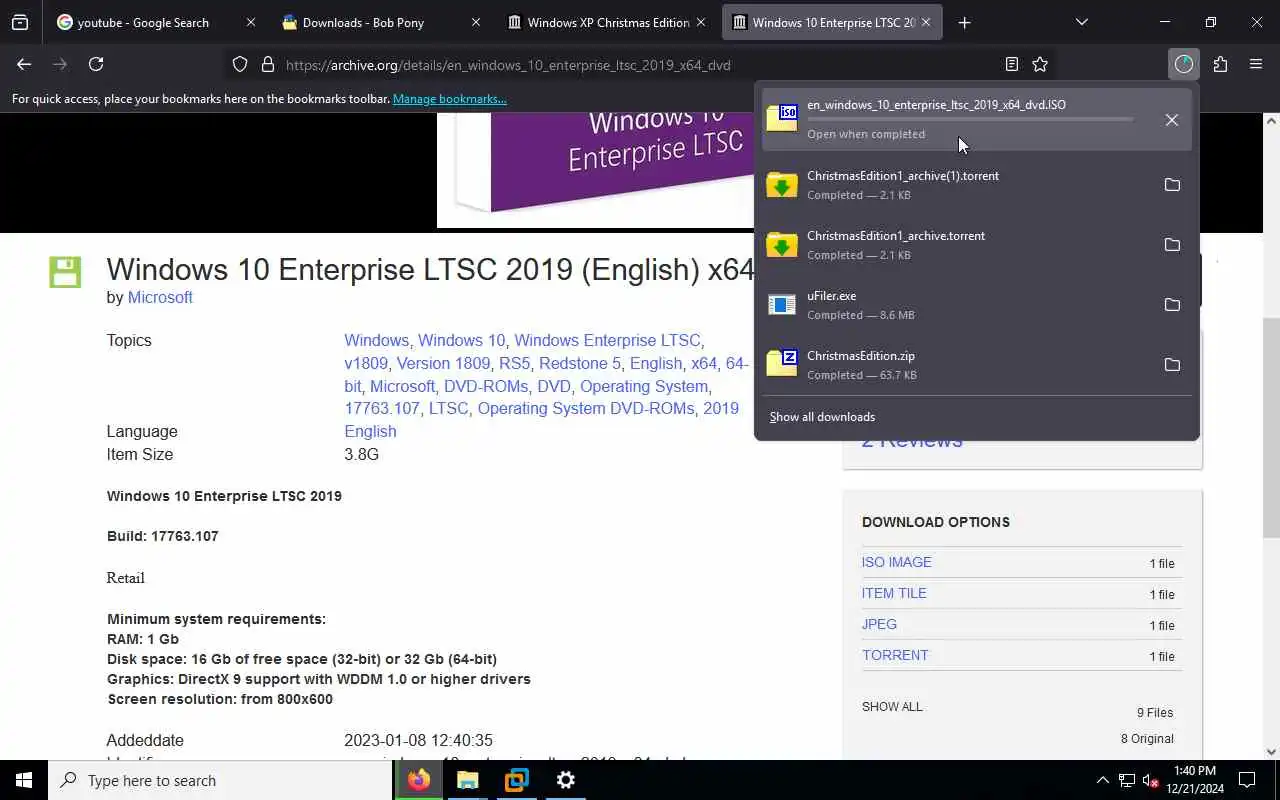Screen dimensions: 1280x800
Task: Open File Explorer from the taskbar
Action: (x=468, y=780)
